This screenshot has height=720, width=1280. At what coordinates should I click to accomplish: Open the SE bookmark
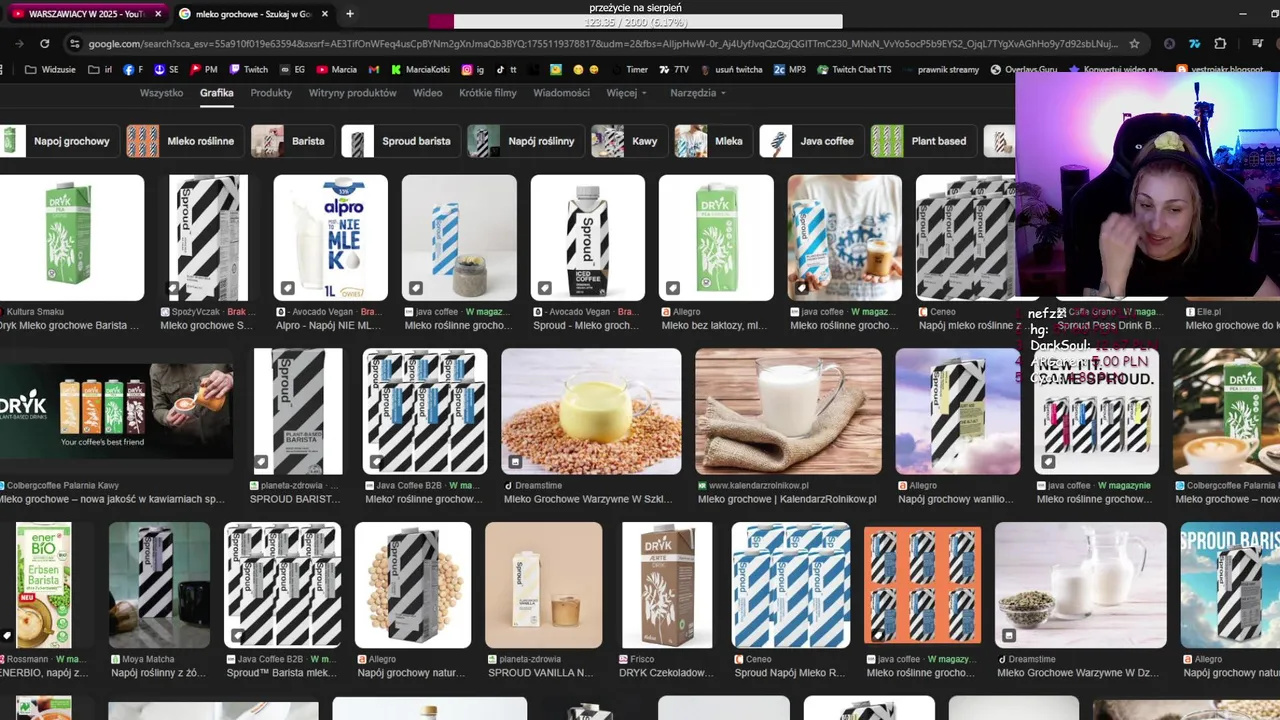[x=167, y=70]
